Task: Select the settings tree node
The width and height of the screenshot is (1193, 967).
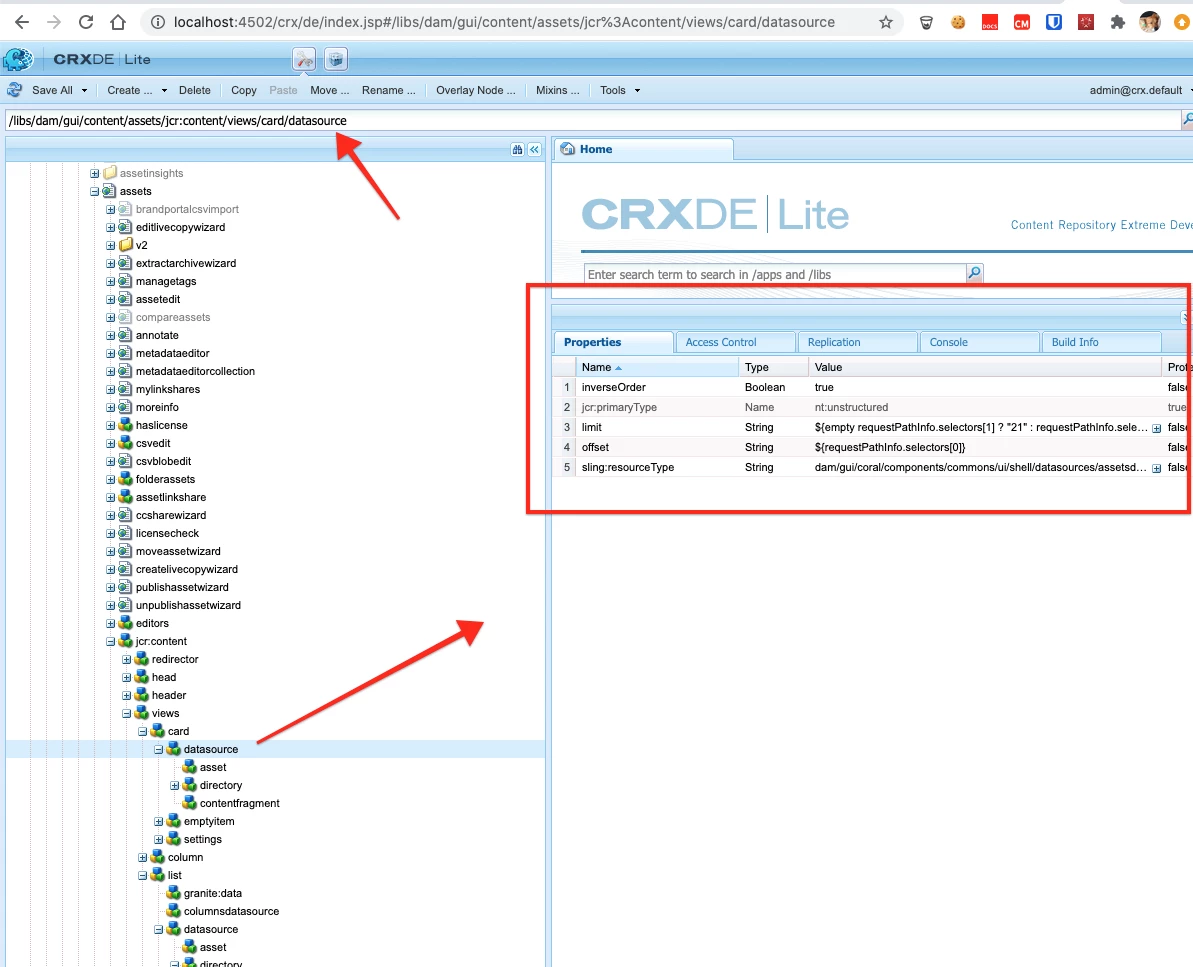Action: [x=202, y=839]
